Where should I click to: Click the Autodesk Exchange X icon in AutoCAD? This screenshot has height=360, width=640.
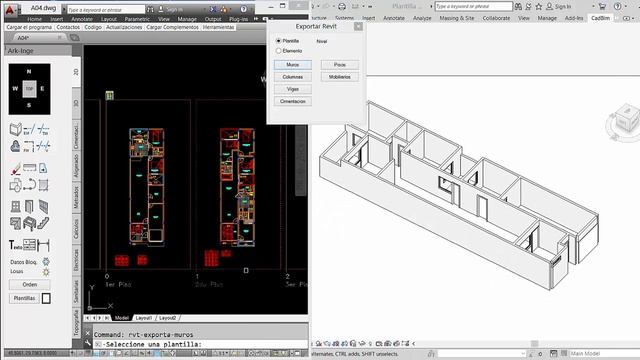point(213,9)
